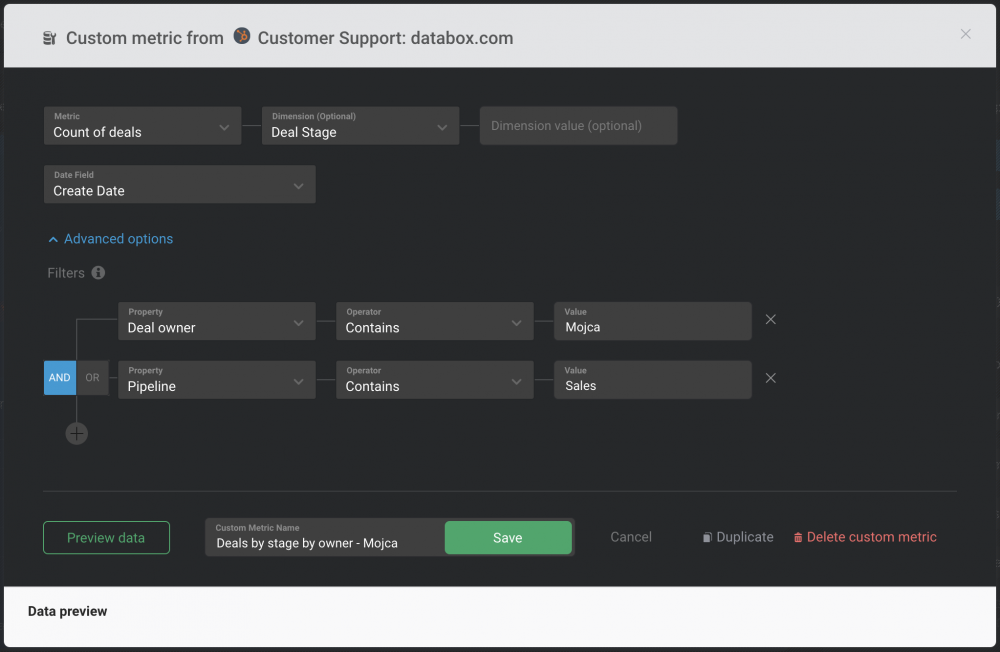Screen dimensions: 1000x652
Task: Save the custom metric
Action: 507,538
